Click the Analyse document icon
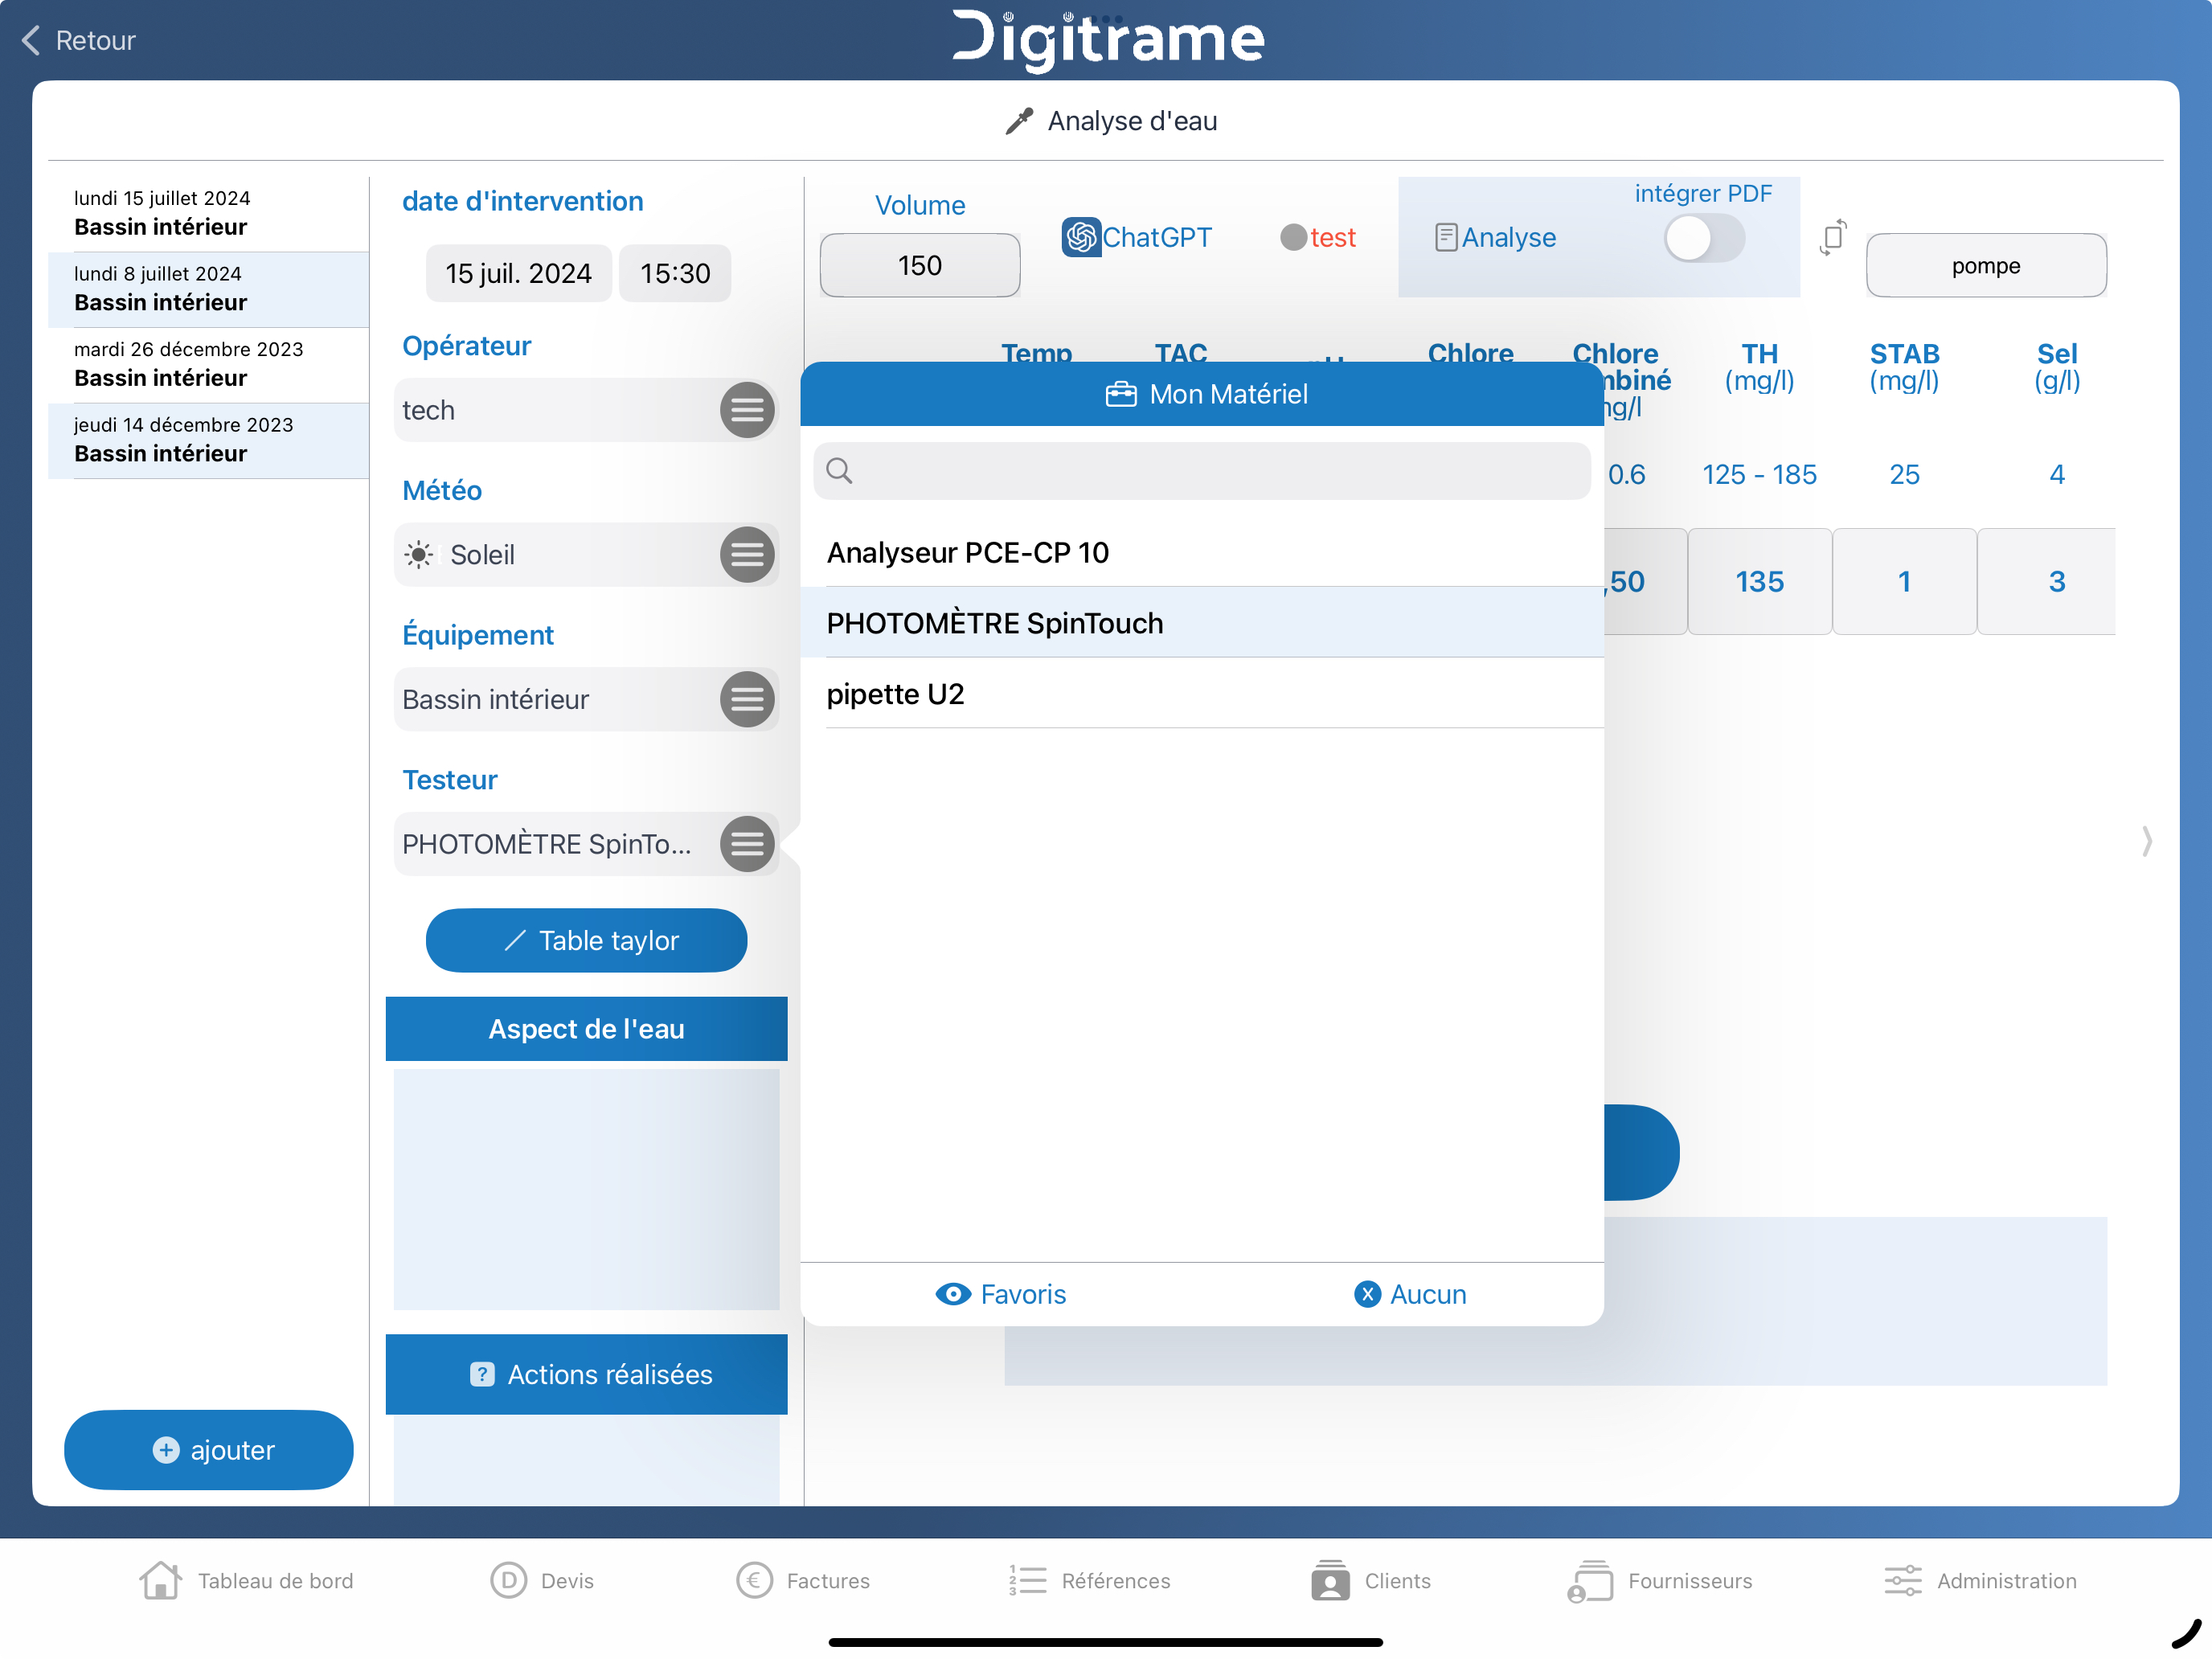 [x=1445, y=237]
